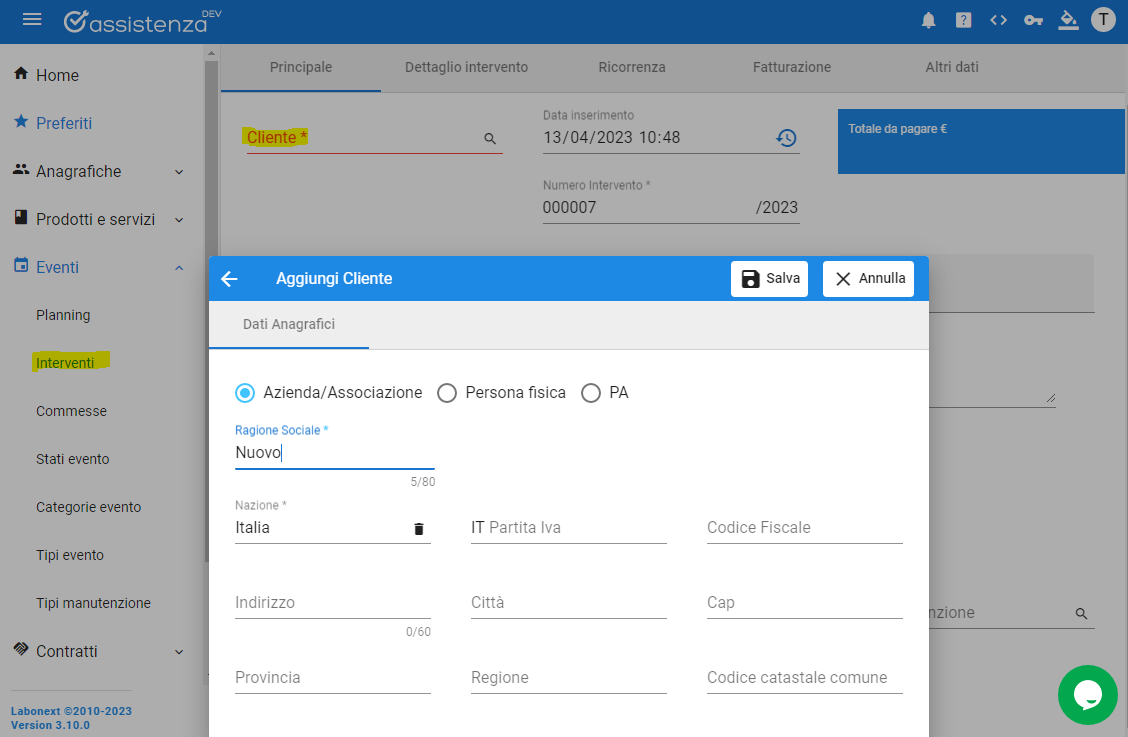Click the Preferiti star icon
The width and height of the screenshot is (1128, 737).
[x=21, y=122]
